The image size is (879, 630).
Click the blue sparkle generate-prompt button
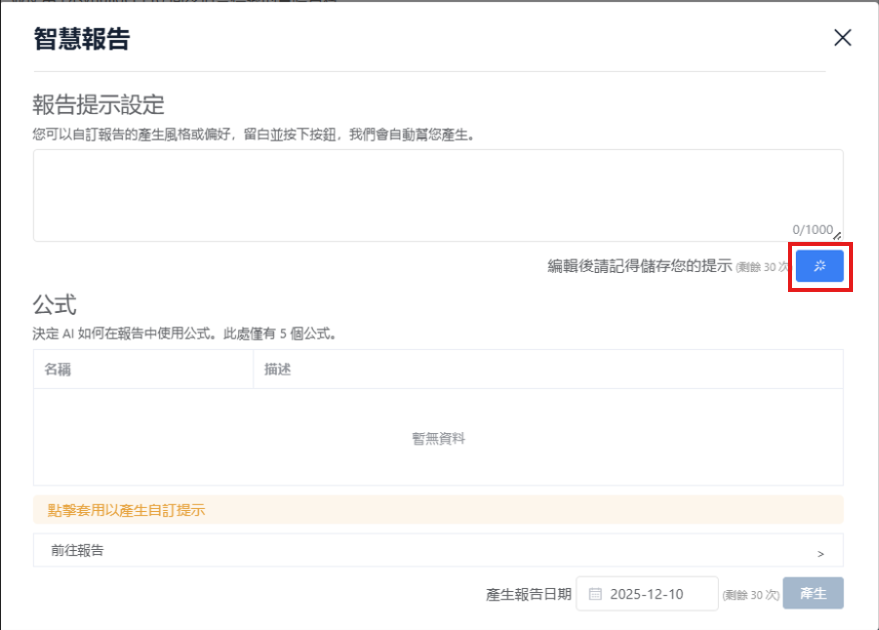(x=820, y=266)
